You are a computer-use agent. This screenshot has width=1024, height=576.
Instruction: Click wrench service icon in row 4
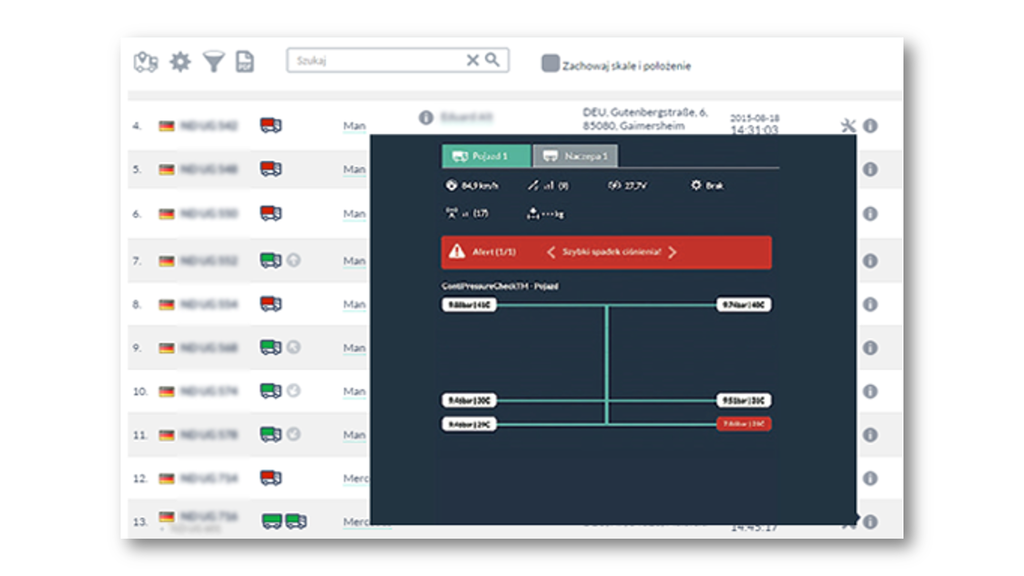(848, 125)
